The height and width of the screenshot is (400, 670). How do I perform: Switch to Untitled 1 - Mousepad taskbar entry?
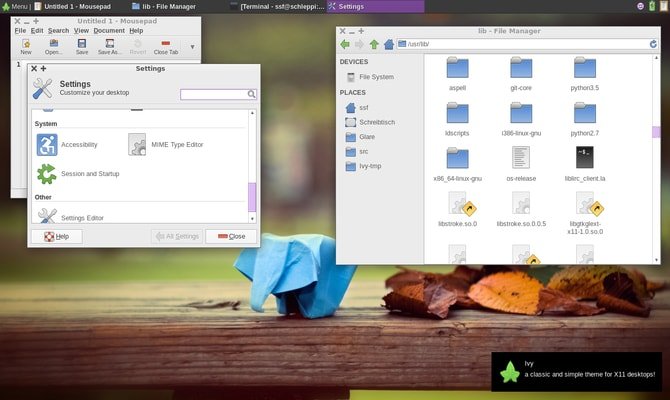[73, 6]
